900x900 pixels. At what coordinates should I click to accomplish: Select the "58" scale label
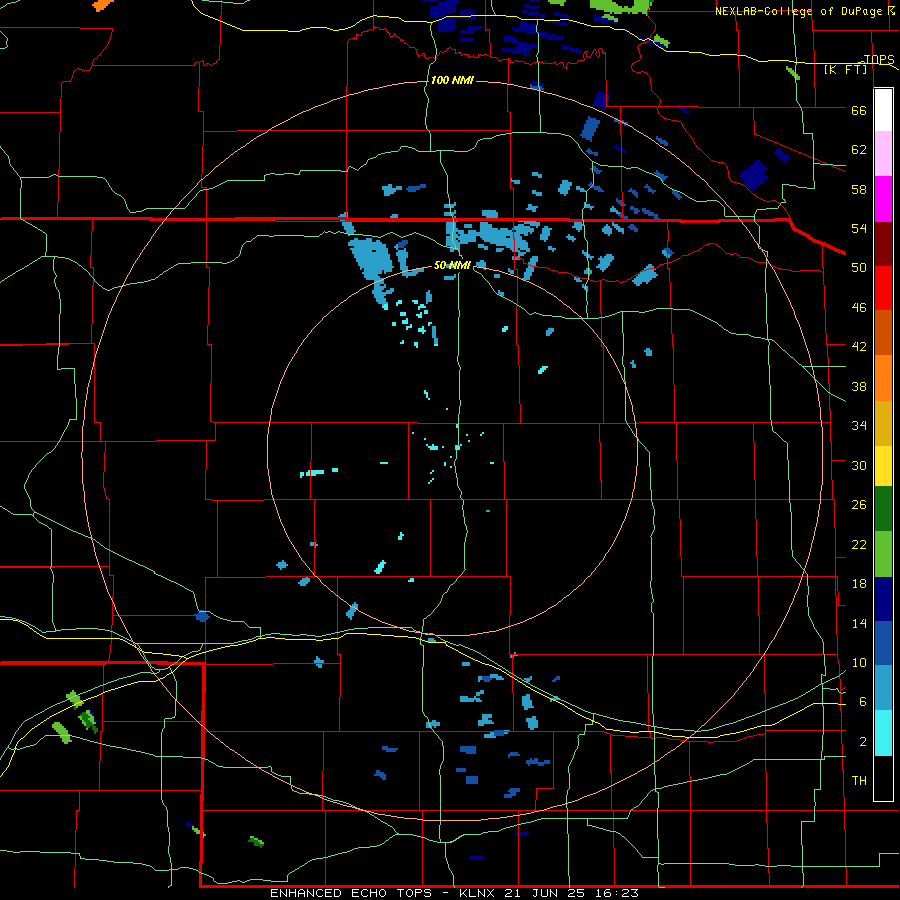click(859, 189)
